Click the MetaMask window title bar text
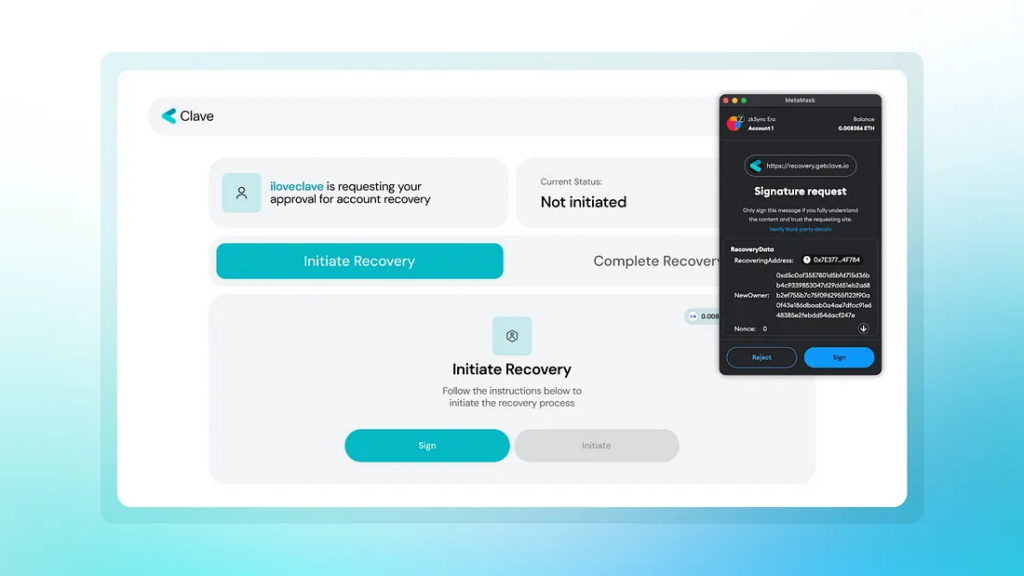Image resolution: width=1024 pixels, height=576 pixels. 800,101
